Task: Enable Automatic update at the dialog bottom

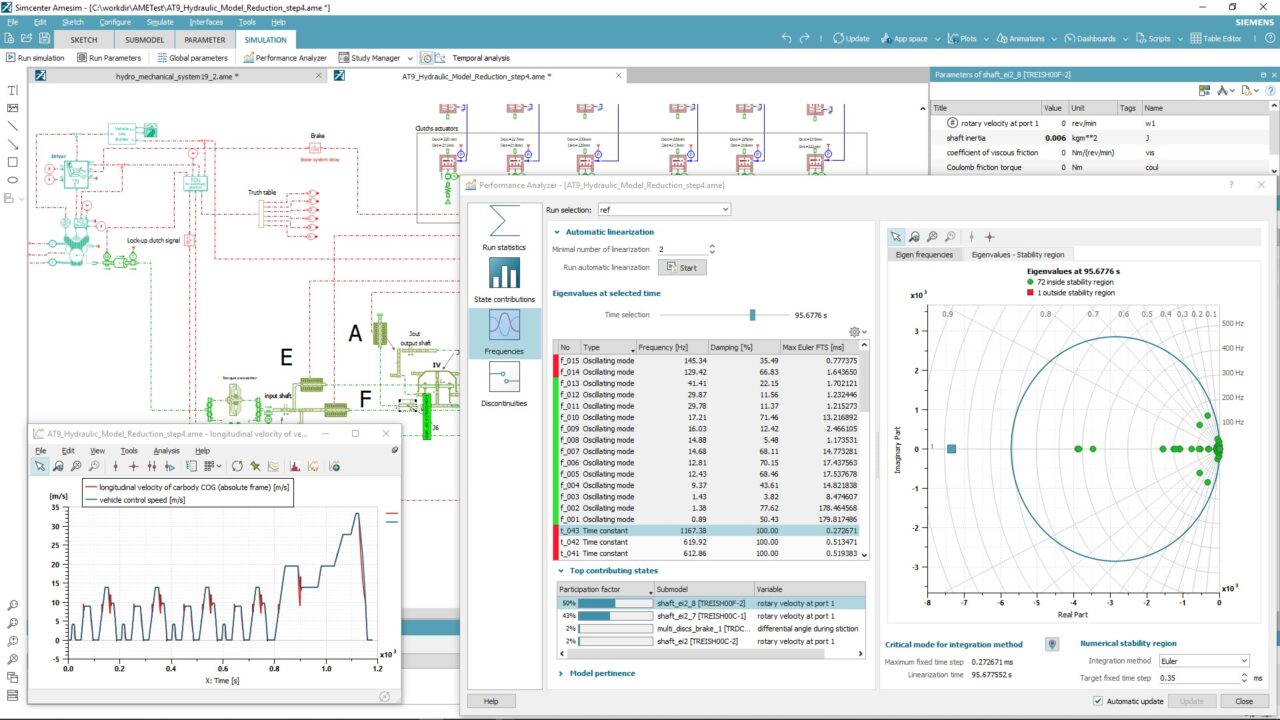Action: [x=1097, y=700]
